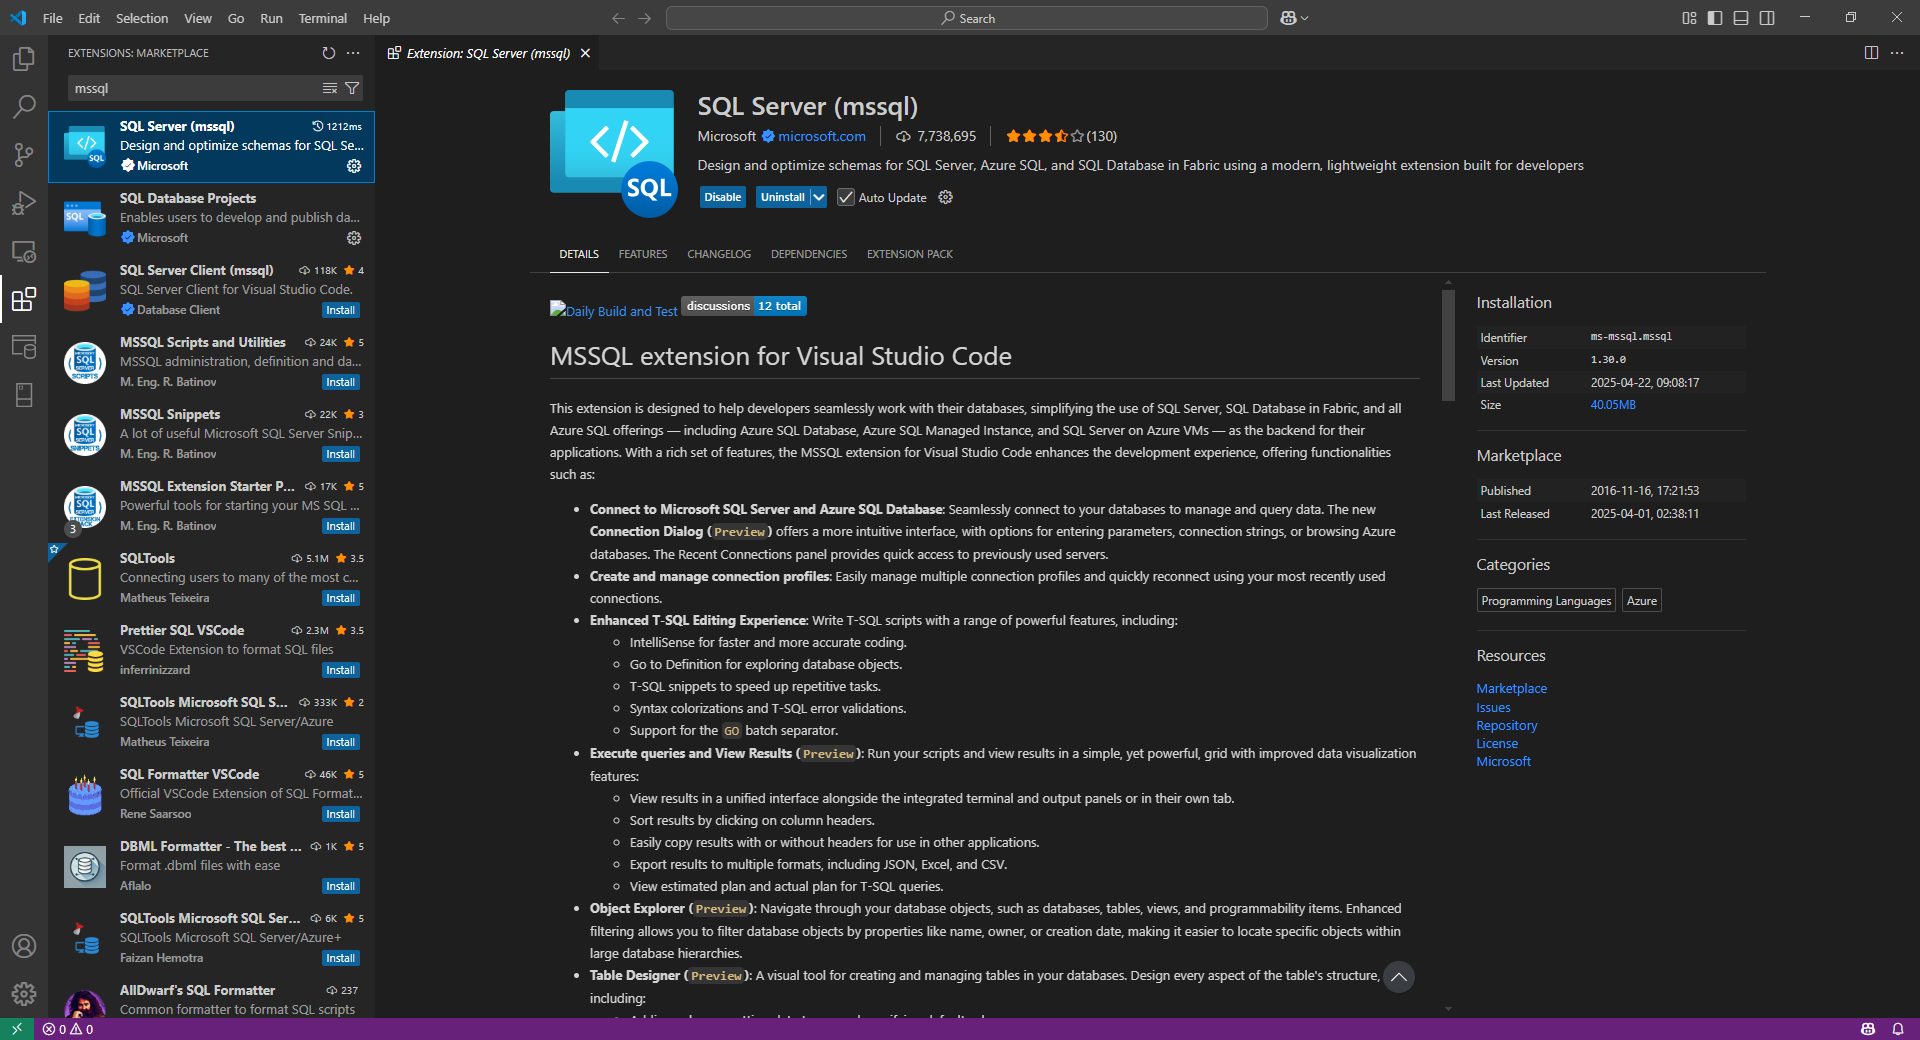1920x1040 pixels.
Task: Switch to the Changelog tab
Action: 719,254
